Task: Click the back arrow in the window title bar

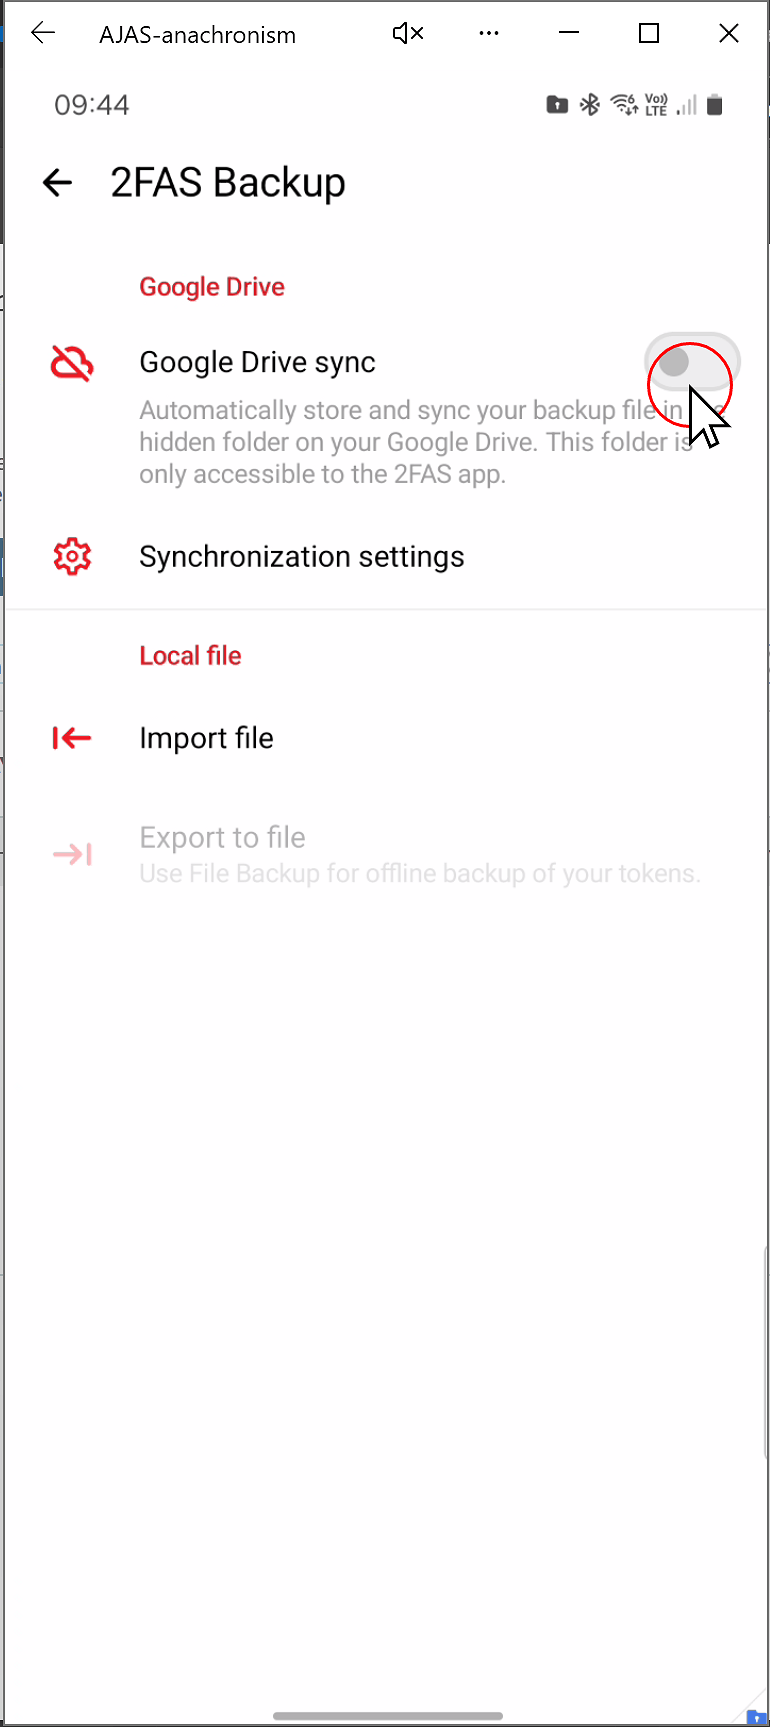Action: click(x=42, y=33)
